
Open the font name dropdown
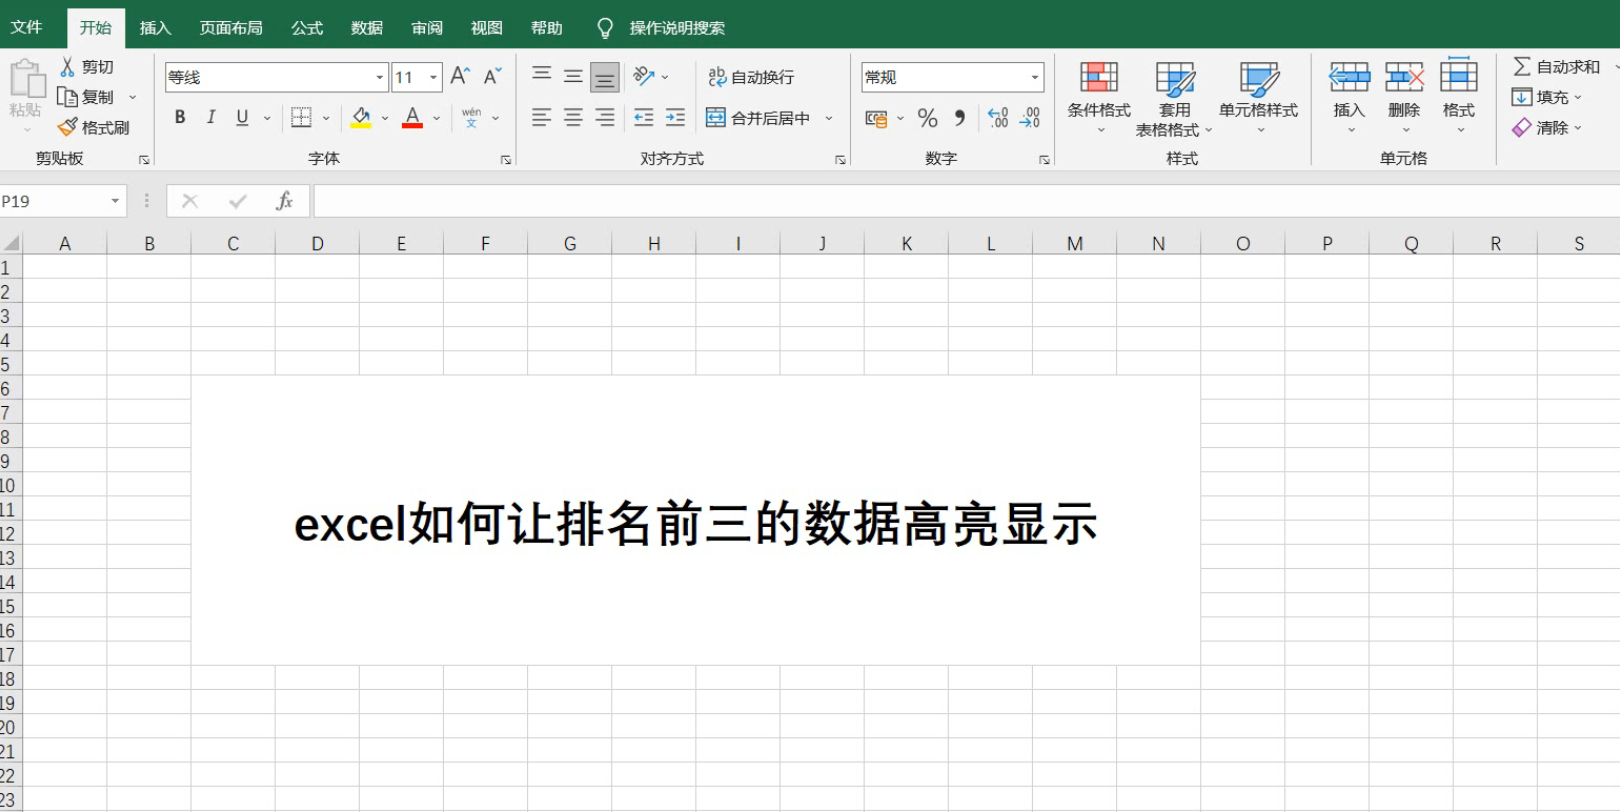coord(380,77)
